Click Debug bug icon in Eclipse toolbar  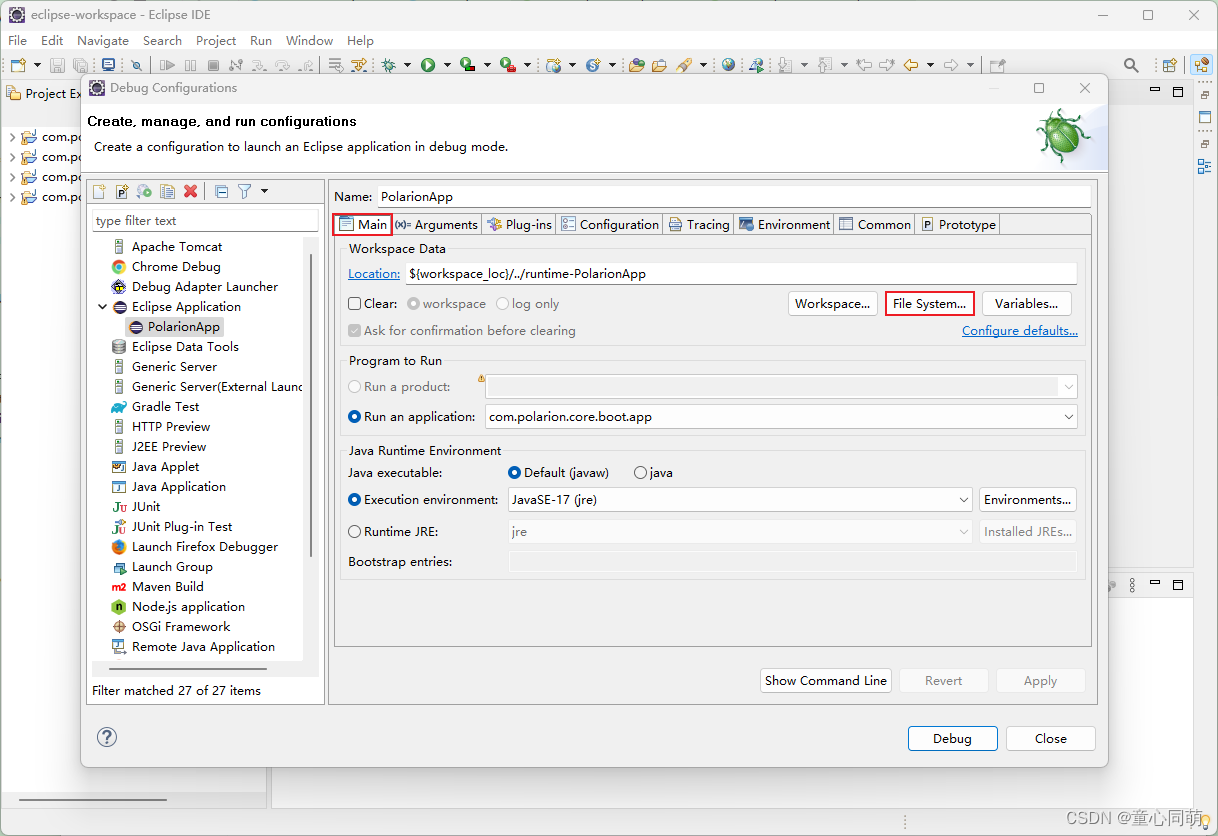pos(388,65)
